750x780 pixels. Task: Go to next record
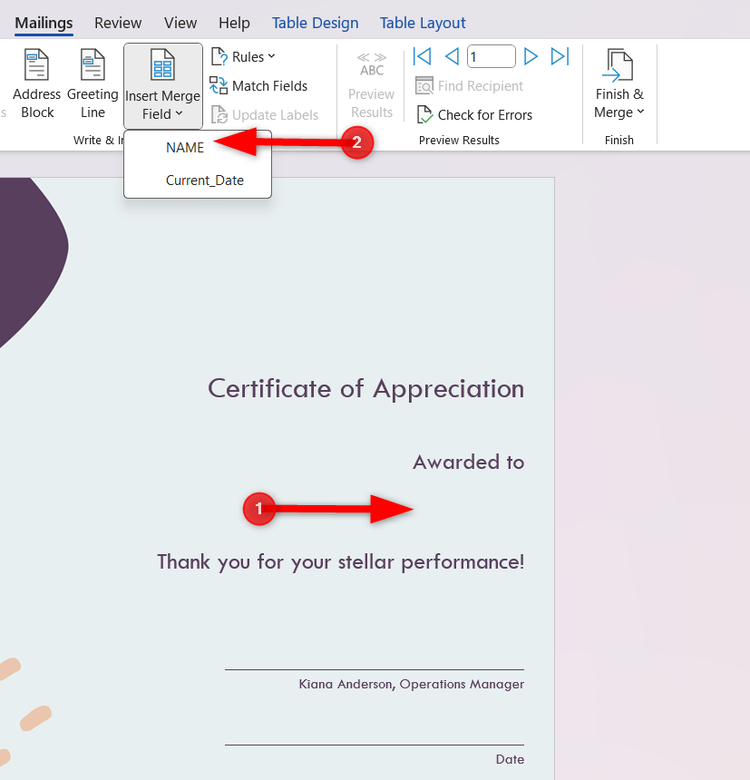531,56
